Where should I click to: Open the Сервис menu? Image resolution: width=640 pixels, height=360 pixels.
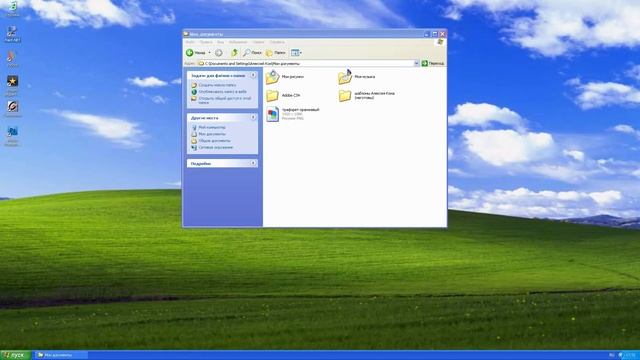coord(258,42)
